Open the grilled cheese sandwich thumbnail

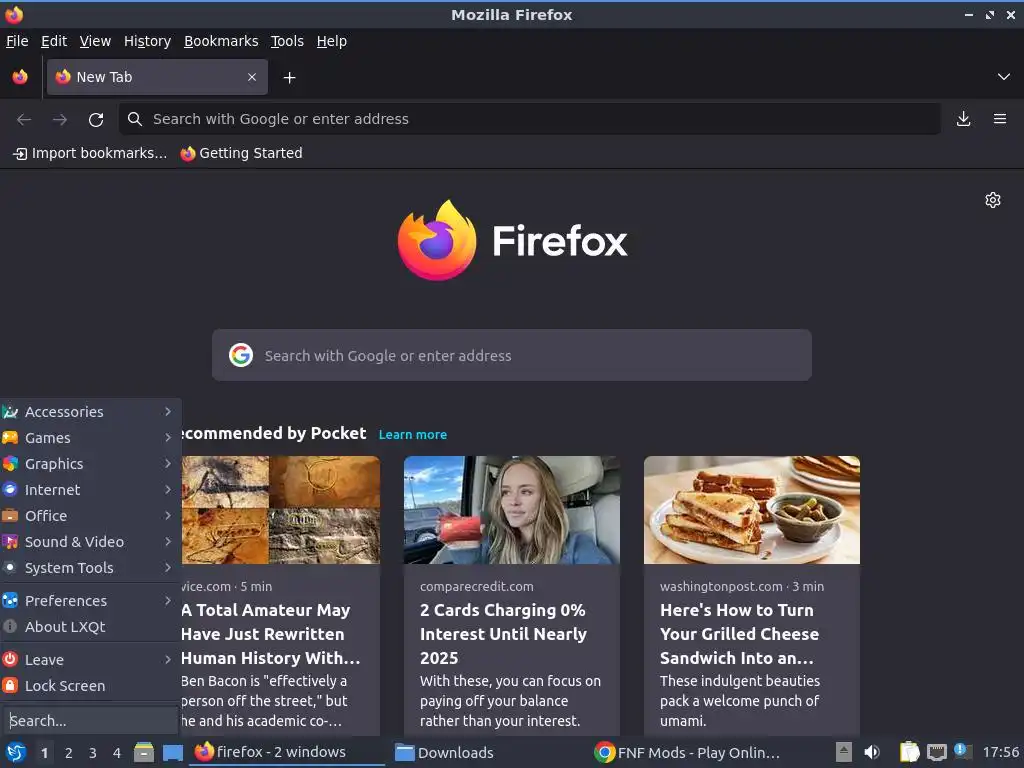[752, 510]
